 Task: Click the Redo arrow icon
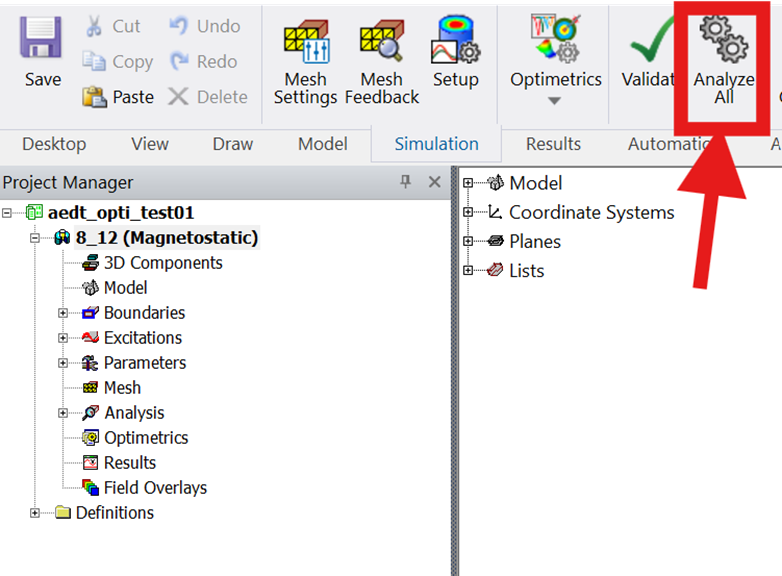[x=179, y=61]
